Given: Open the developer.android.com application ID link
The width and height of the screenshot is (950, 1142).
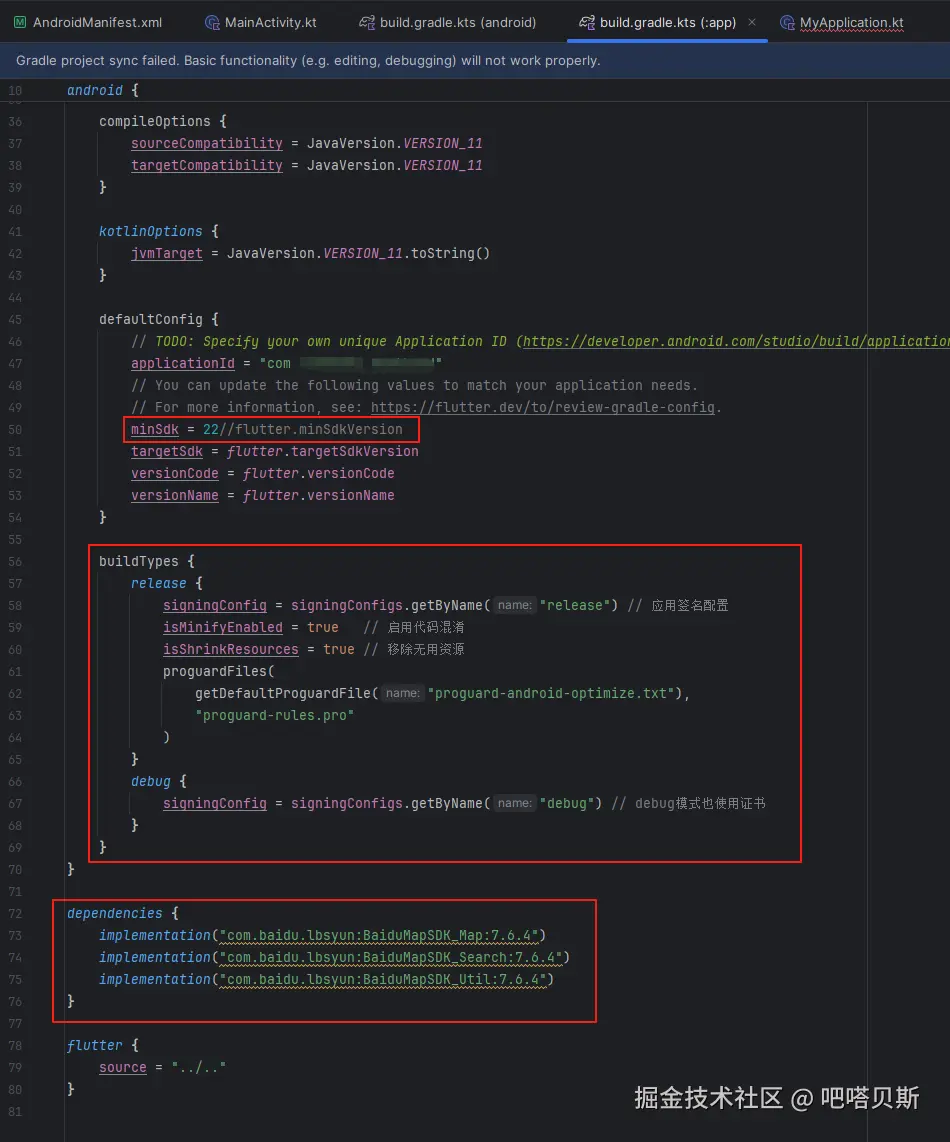Looking at the screenshot, I should coord(737,341).
